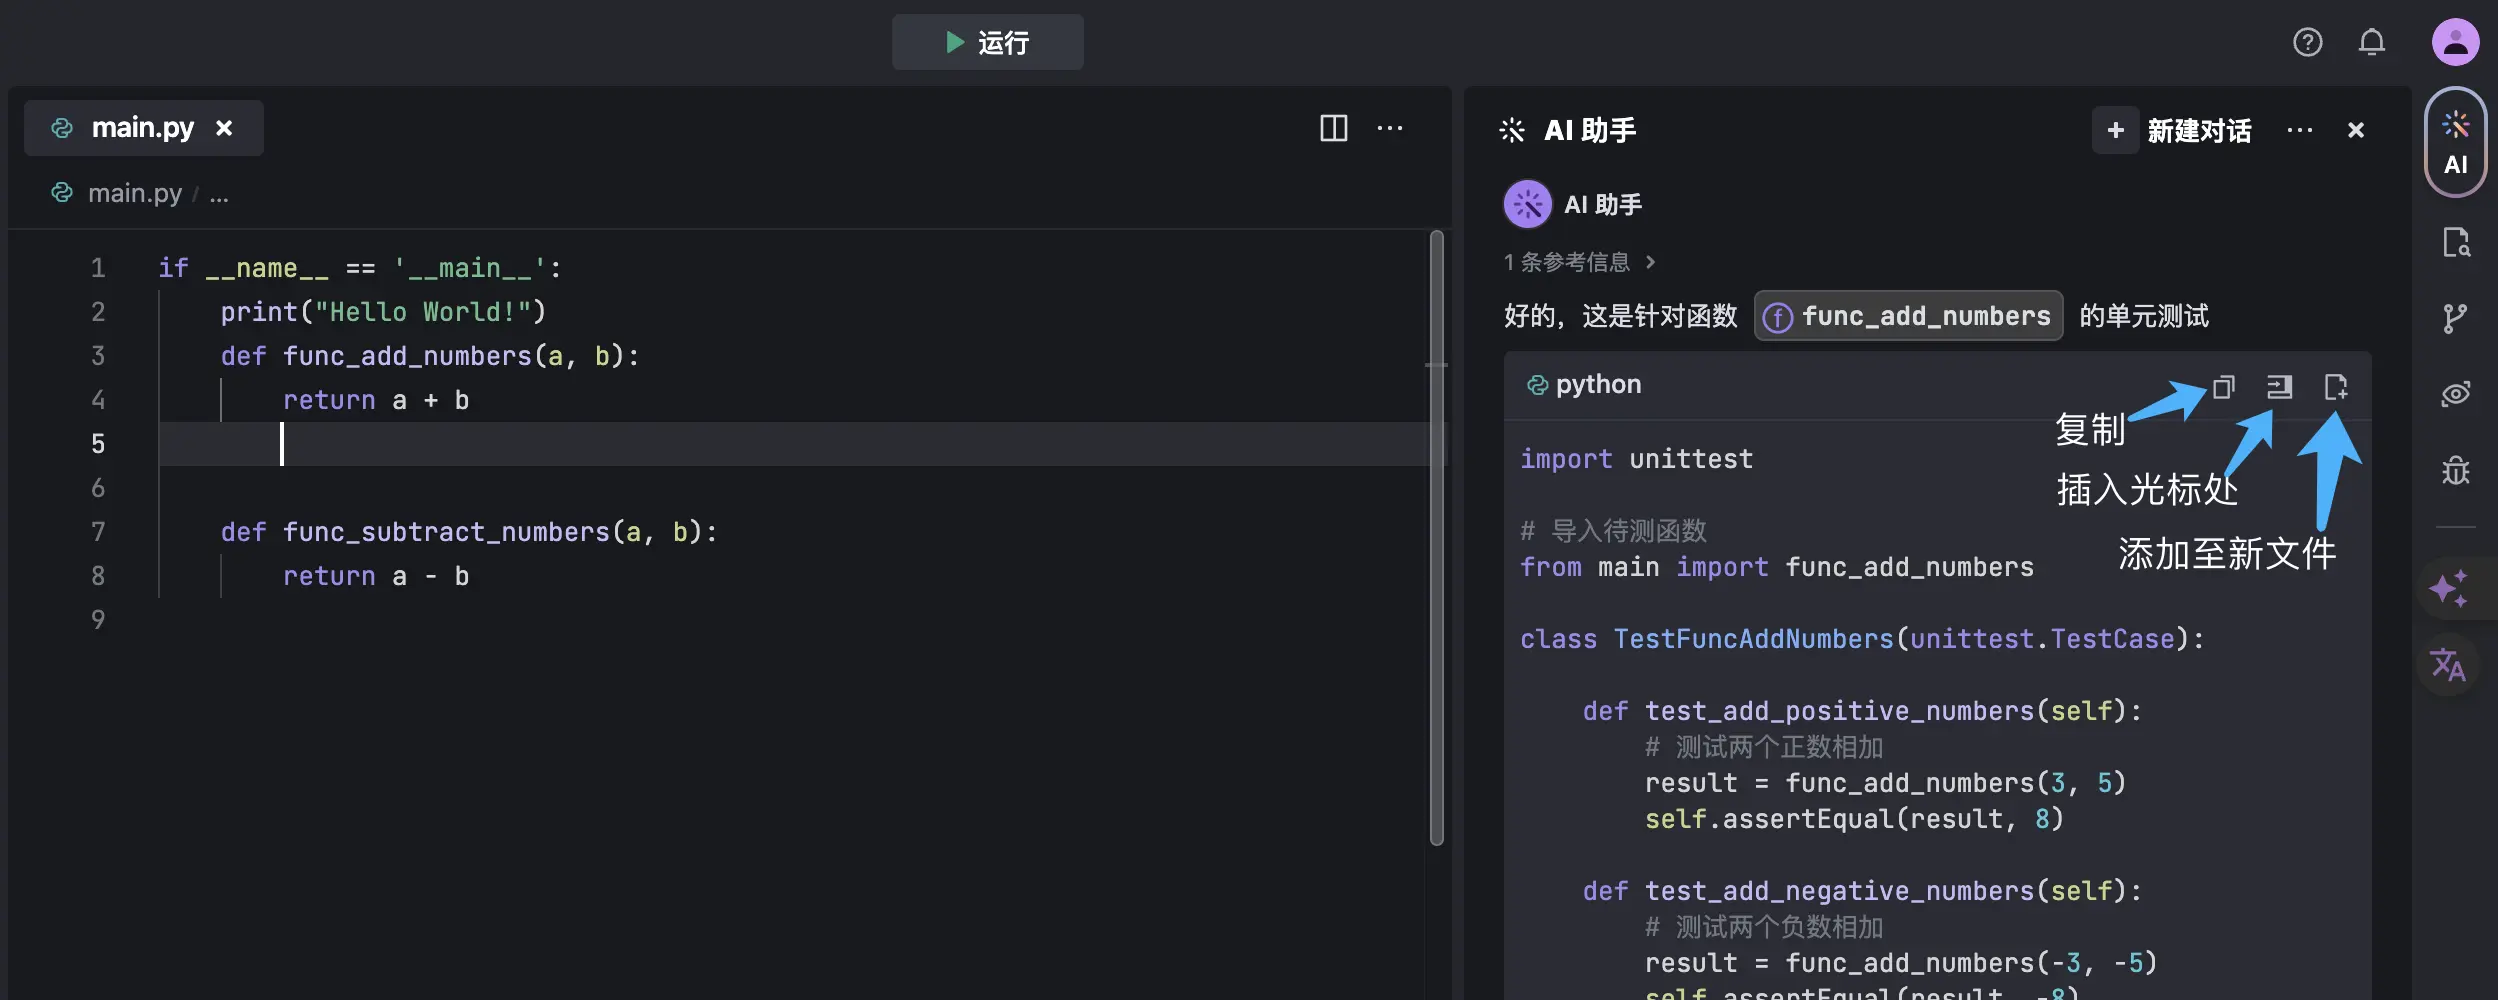
Task: Close the AI assistant panel
Action: 2356,130
